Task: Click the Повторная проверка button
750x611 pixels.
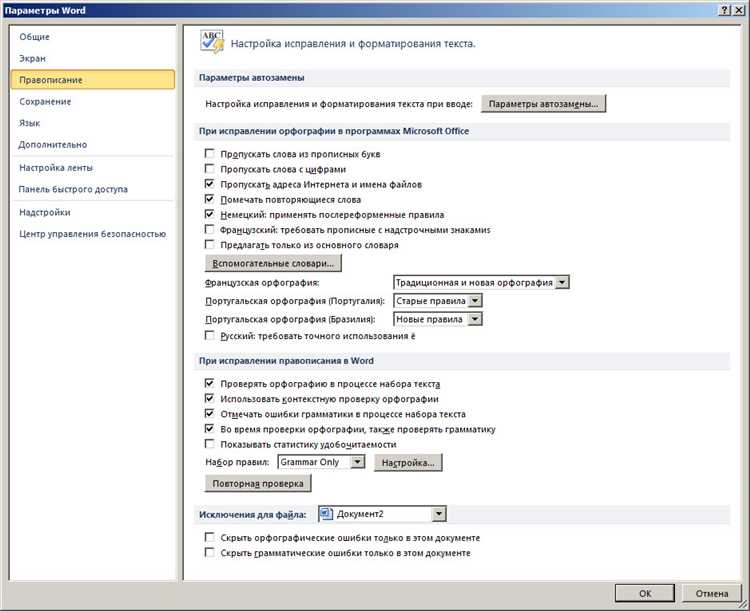Action: coord(258,483)
